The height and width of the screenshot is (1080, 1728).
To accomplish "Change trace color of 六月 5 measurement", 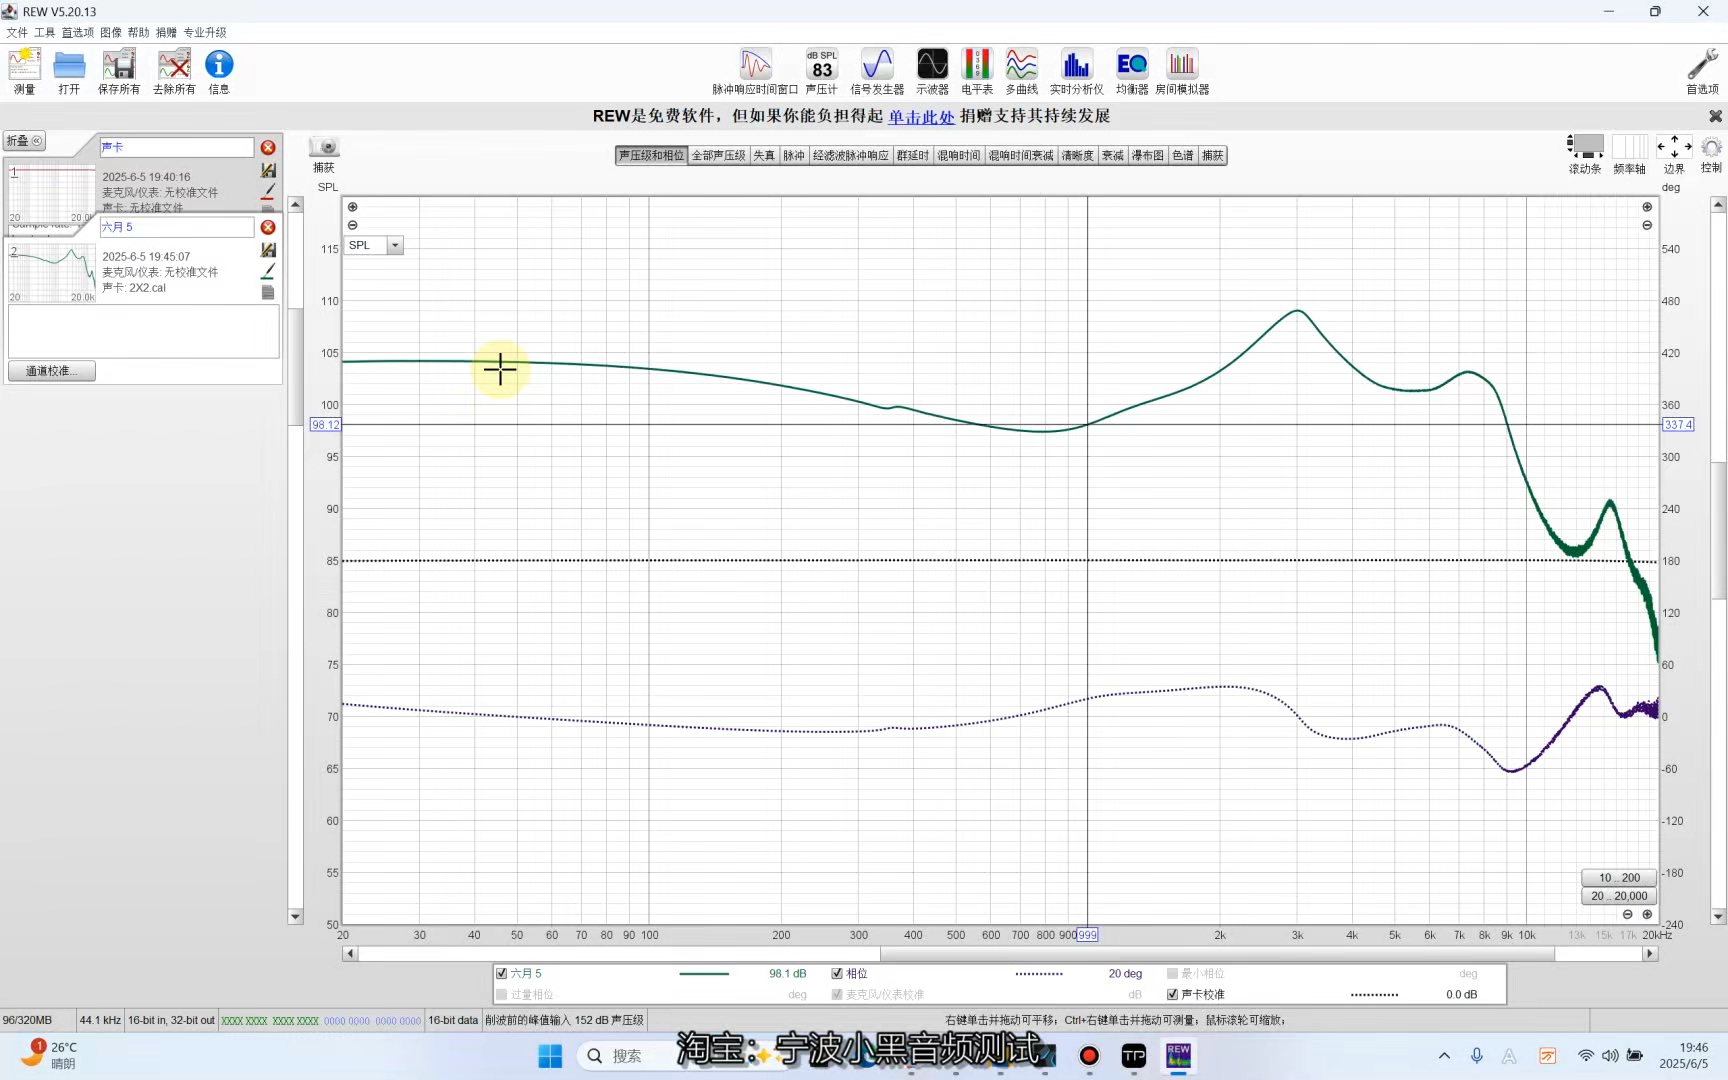I will coord(268,271).
